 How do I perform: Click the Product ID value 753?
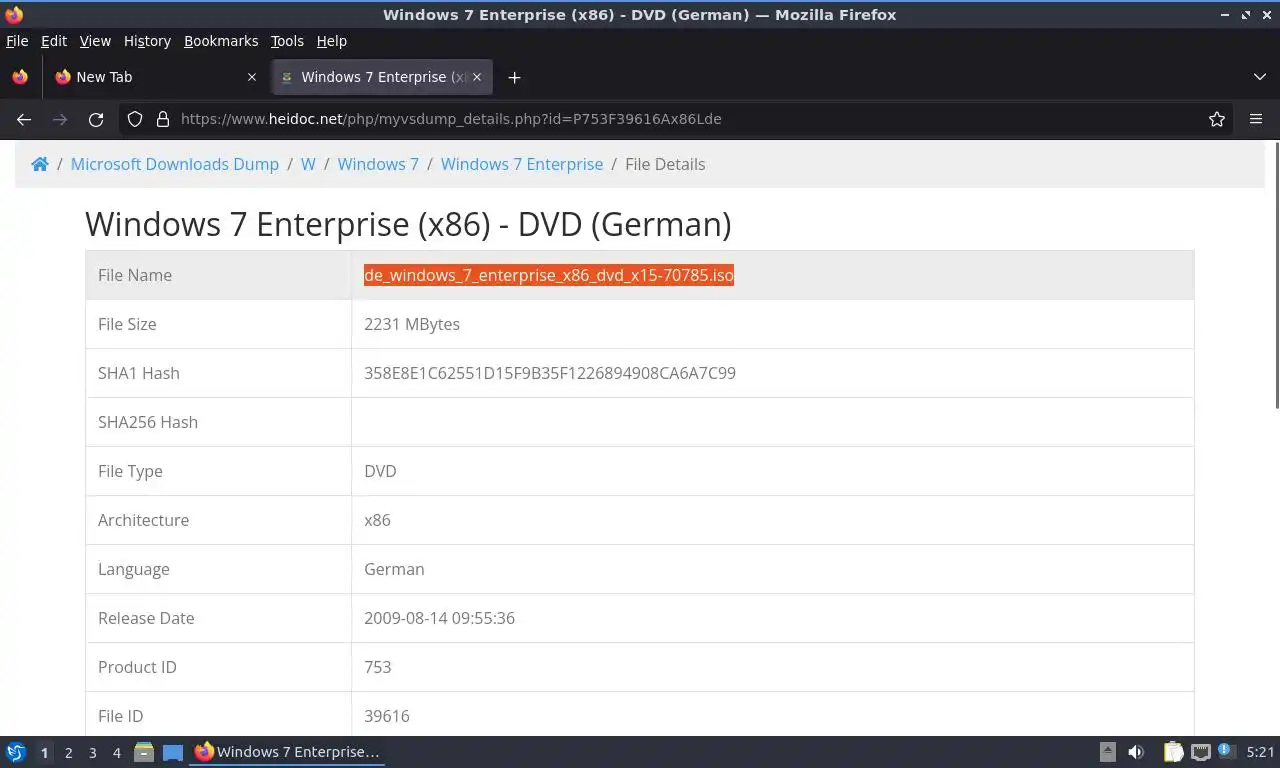tap(378, 667)
